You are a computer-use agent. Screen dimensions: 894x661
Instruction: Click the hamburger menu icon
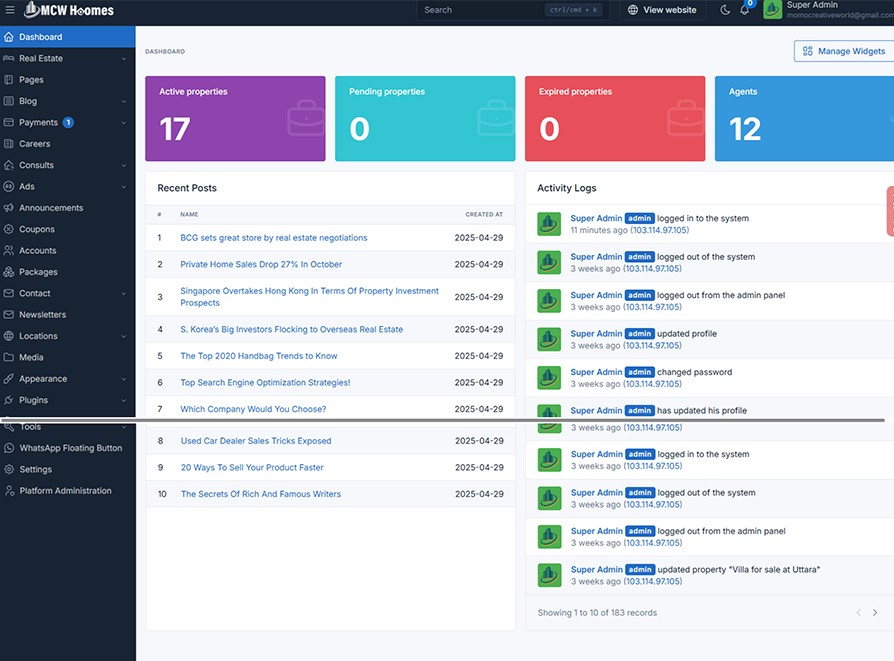(x=10, y=10)
